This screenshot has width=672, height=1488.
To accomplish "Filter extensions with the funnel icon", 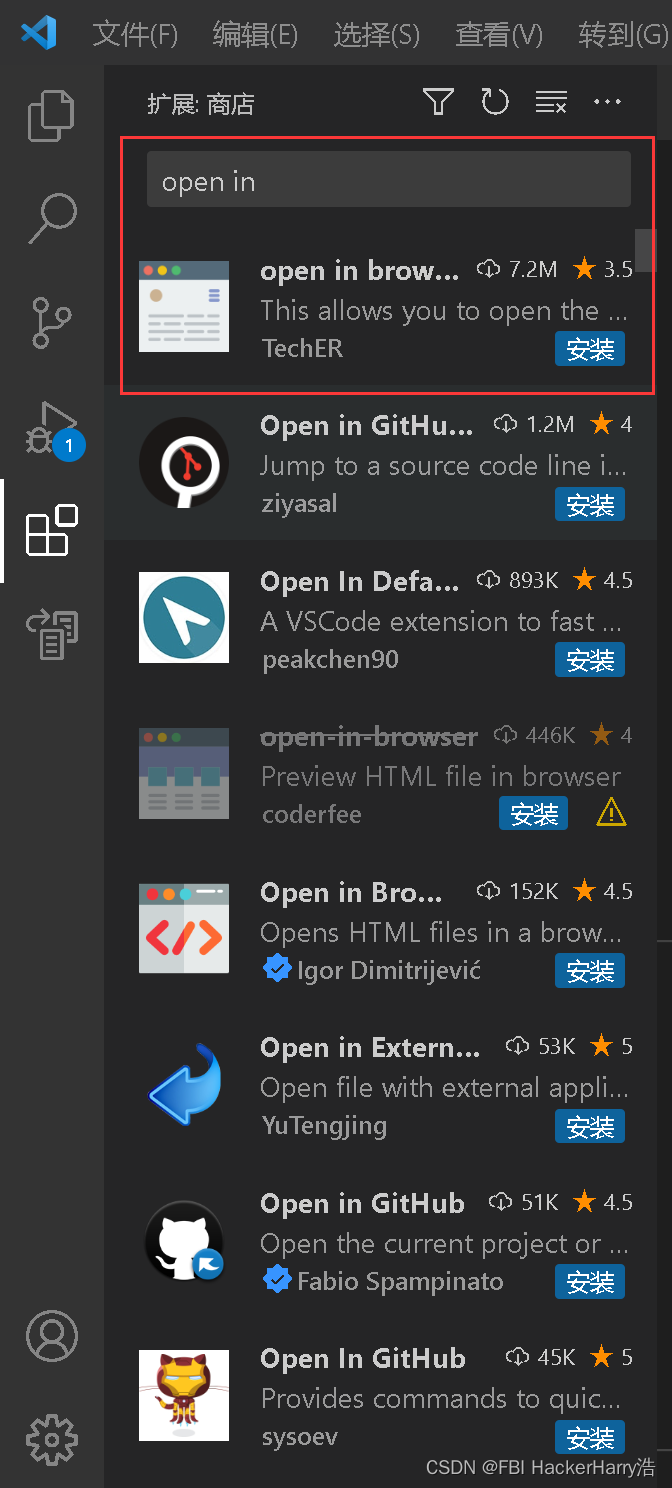I will click(x=438, y=101).
